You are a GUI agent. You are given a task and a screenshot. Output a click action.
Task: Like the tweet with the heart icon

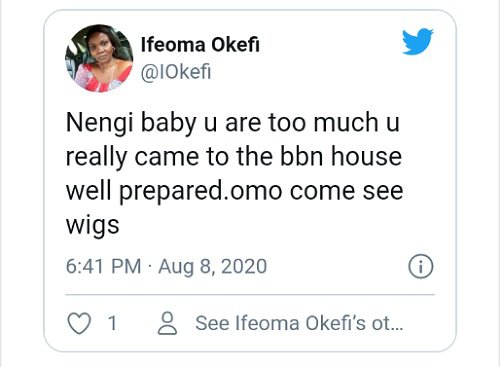[x=79, y=323]
